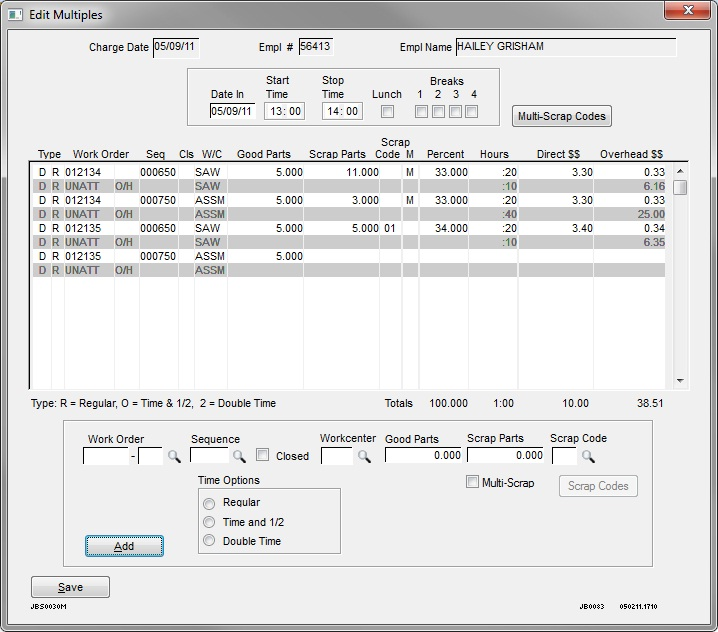This screenshot has height=632, width=718.
Task: Click Edit Multiples title bar icon
Action: [16, 15]
